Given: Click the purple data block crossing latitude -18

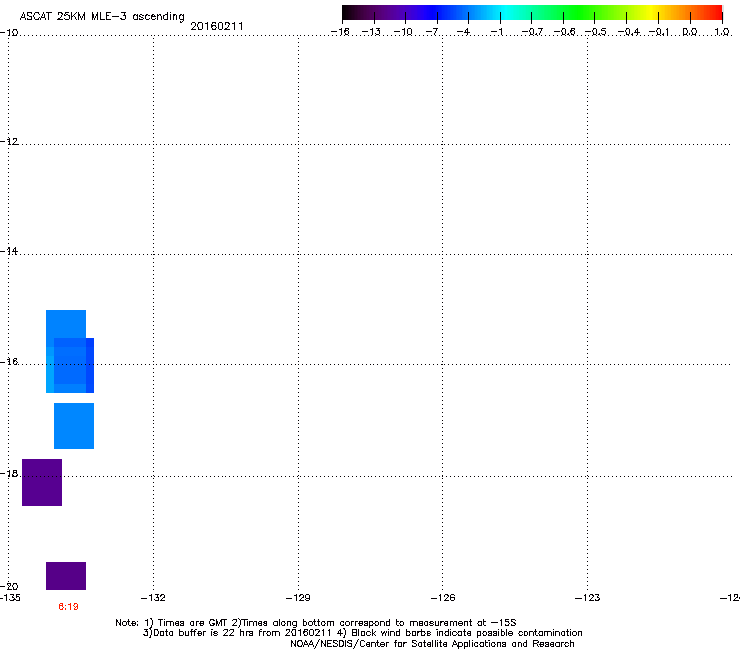Looking at the screenshot, I should coord(42,482).
